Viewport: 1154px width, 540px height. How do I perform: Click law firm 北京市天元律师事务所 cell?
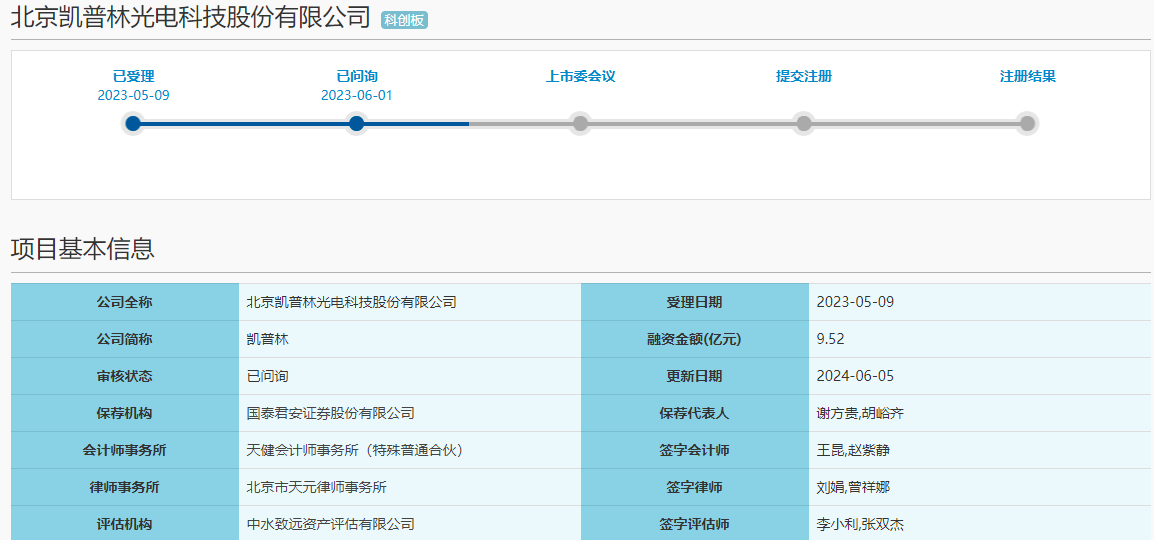point(317,487)
